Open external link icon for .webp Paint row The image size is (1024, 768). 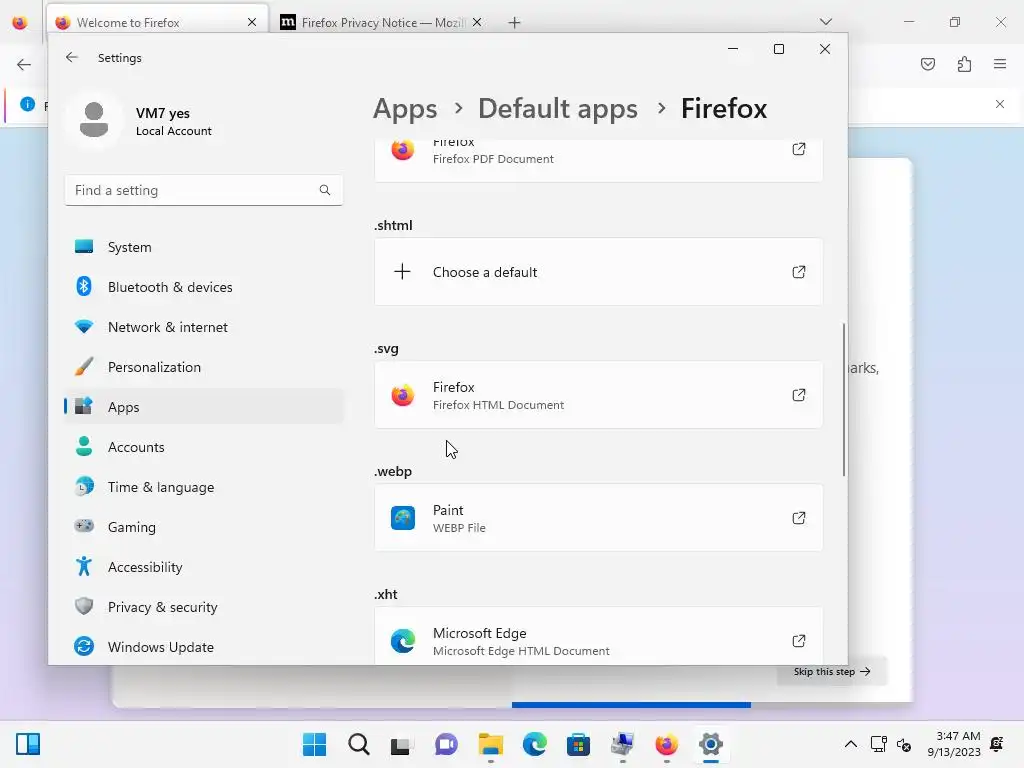click(x=799, y=518)
